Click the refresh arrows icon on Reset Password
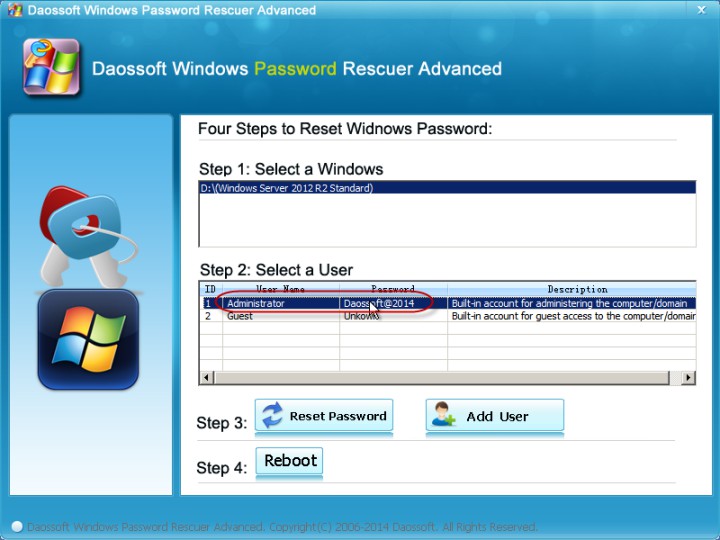The image size is (720, 540). pyautogui.click(x=272, y=415)
